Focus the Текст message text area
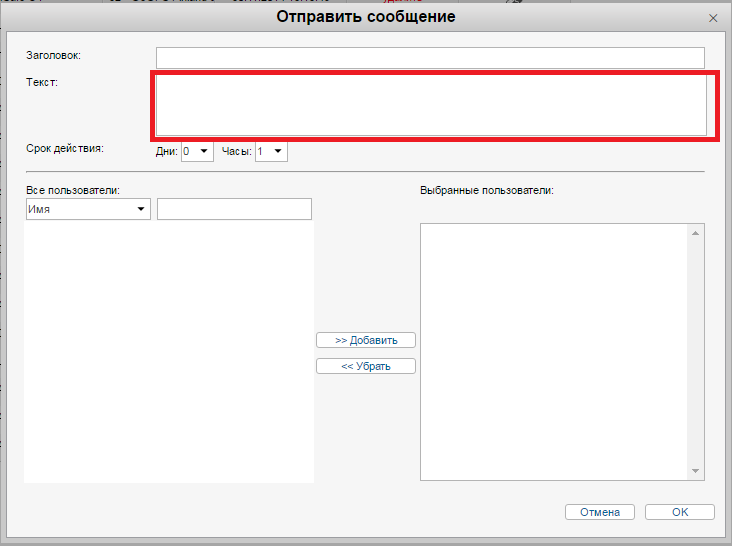 click(430, 105)
